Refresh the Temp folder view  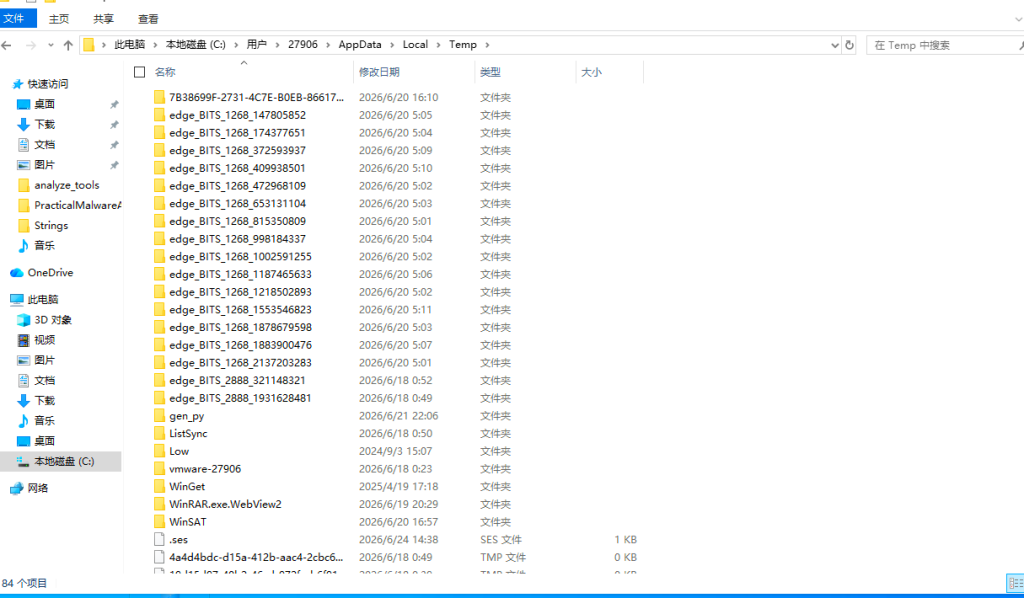pos(849,45)
